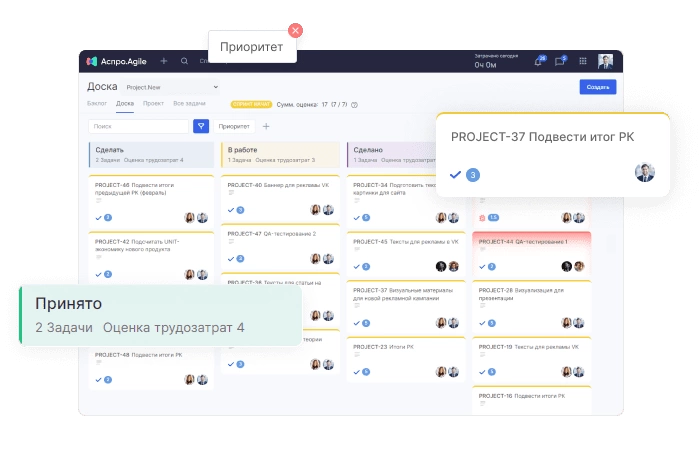Open card PROJECT-47 QA-тестирование 2
Image resolution: width=700 pixels, height=456 pixels.
pyautogui.click(x=280, y=246)
